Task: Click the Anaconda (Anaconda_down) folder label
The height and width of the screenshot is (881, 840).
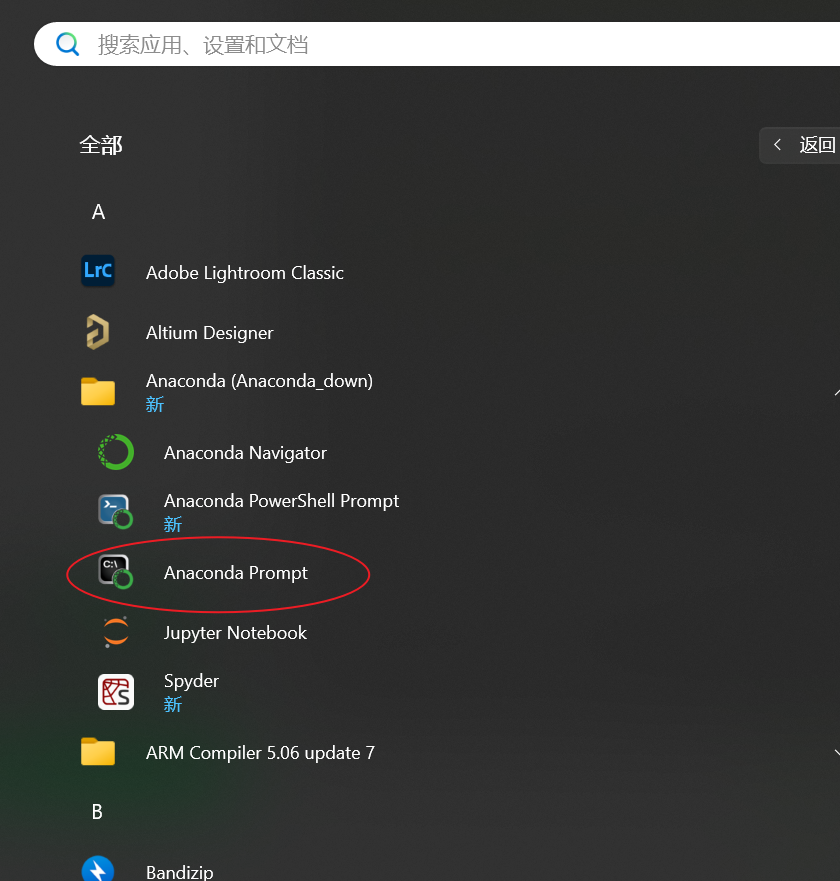Action: [x=259, y=381]
